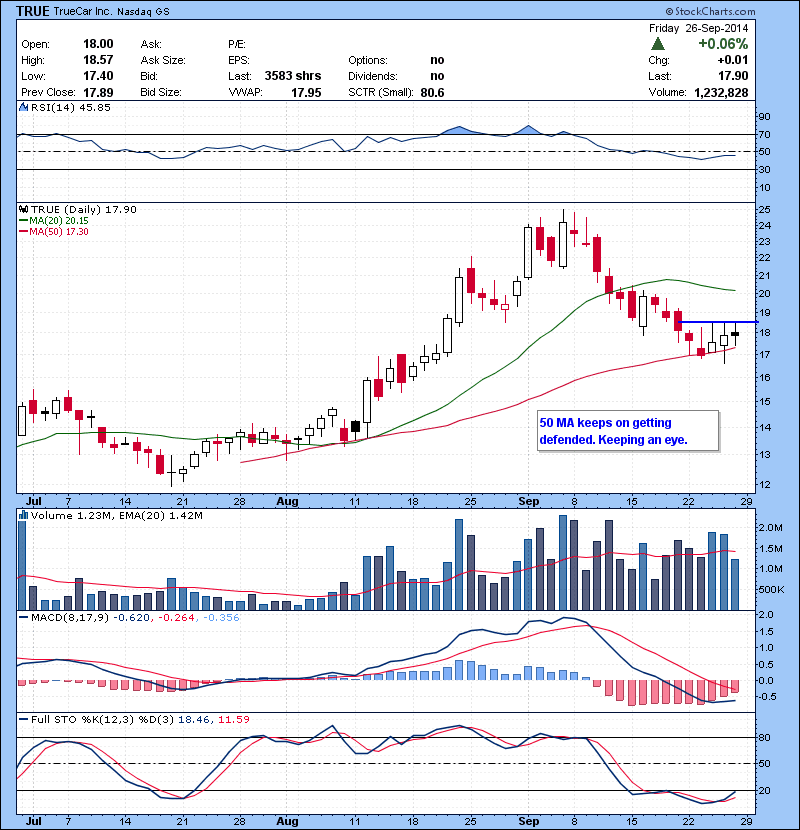Click the P/E label

point(237,44)
